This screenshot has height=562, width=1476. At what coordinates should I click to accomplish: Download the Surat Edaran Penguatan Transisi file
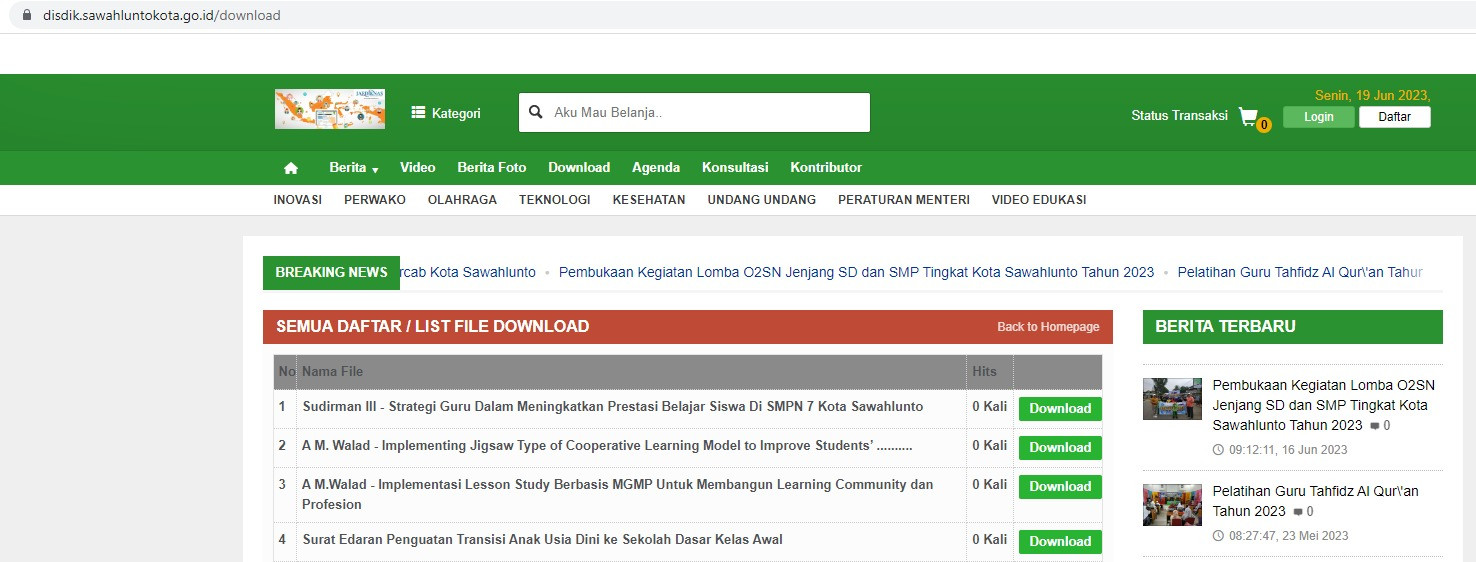point(1060,541)
